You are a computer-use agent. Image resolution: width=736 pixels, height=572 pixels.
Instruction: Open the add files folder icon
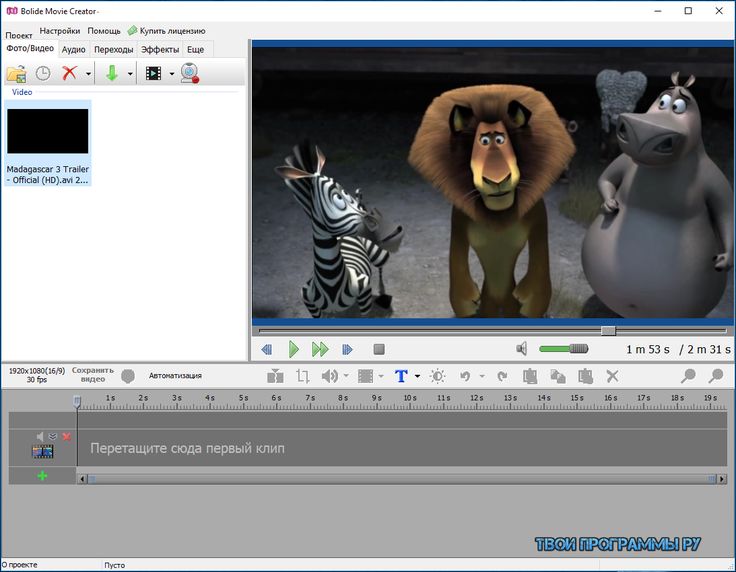click(16, 74)
